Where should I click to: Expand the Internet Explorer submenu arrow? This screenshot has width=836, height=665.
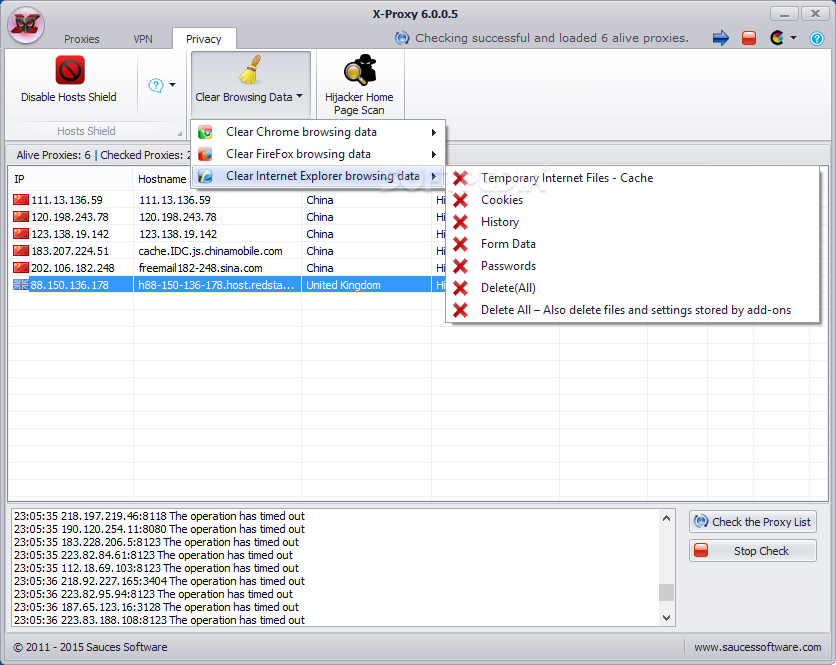434,176
